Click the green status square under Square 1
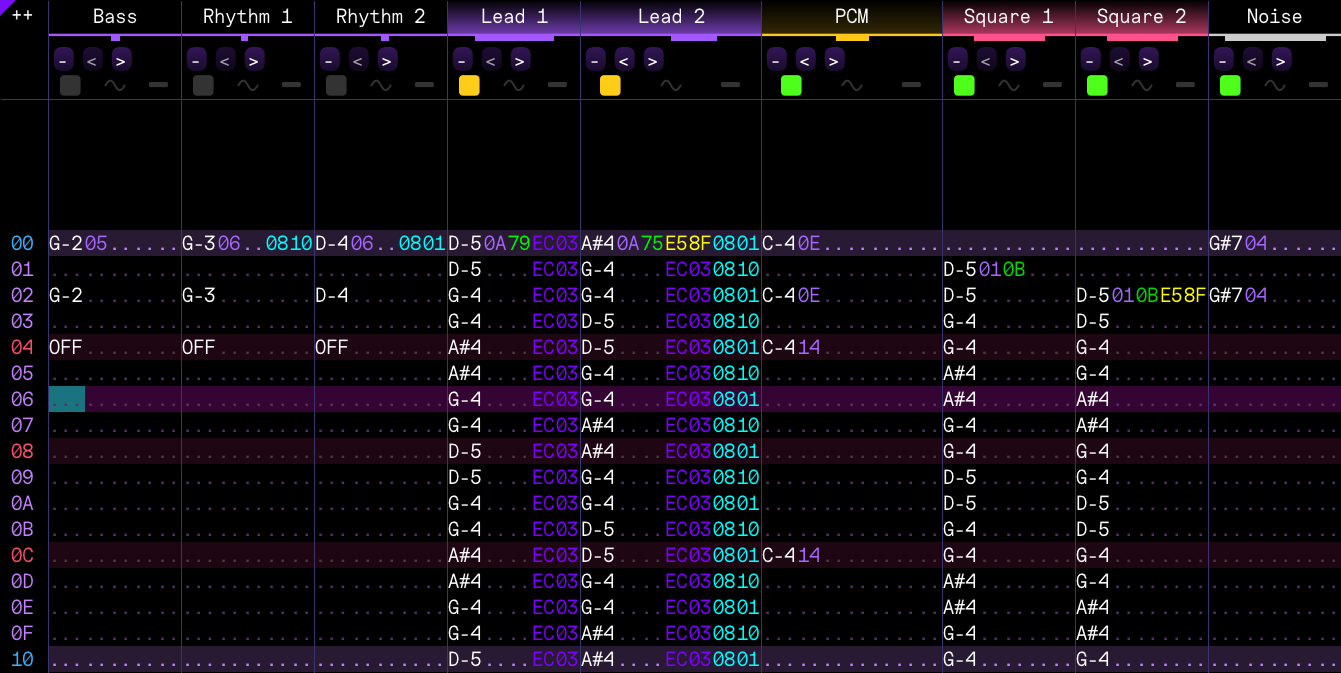The width and height of the screenshot is (1341, 673). tap(964, 86)
